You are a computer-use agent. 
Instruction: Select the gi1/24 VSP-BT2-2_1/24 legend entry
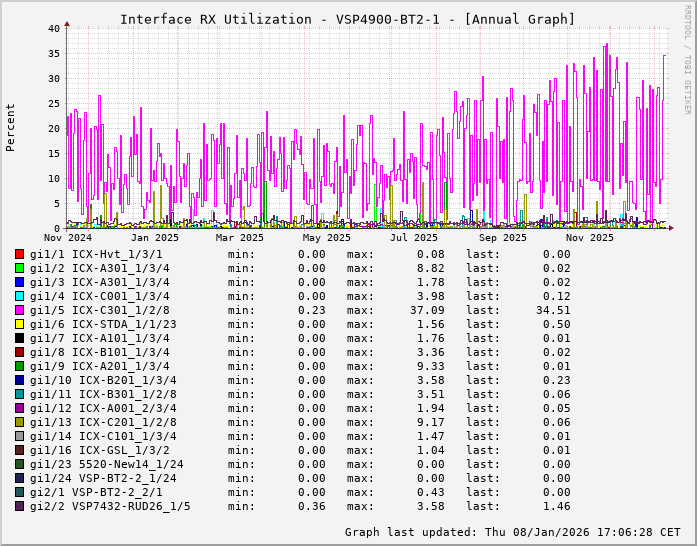102,478
